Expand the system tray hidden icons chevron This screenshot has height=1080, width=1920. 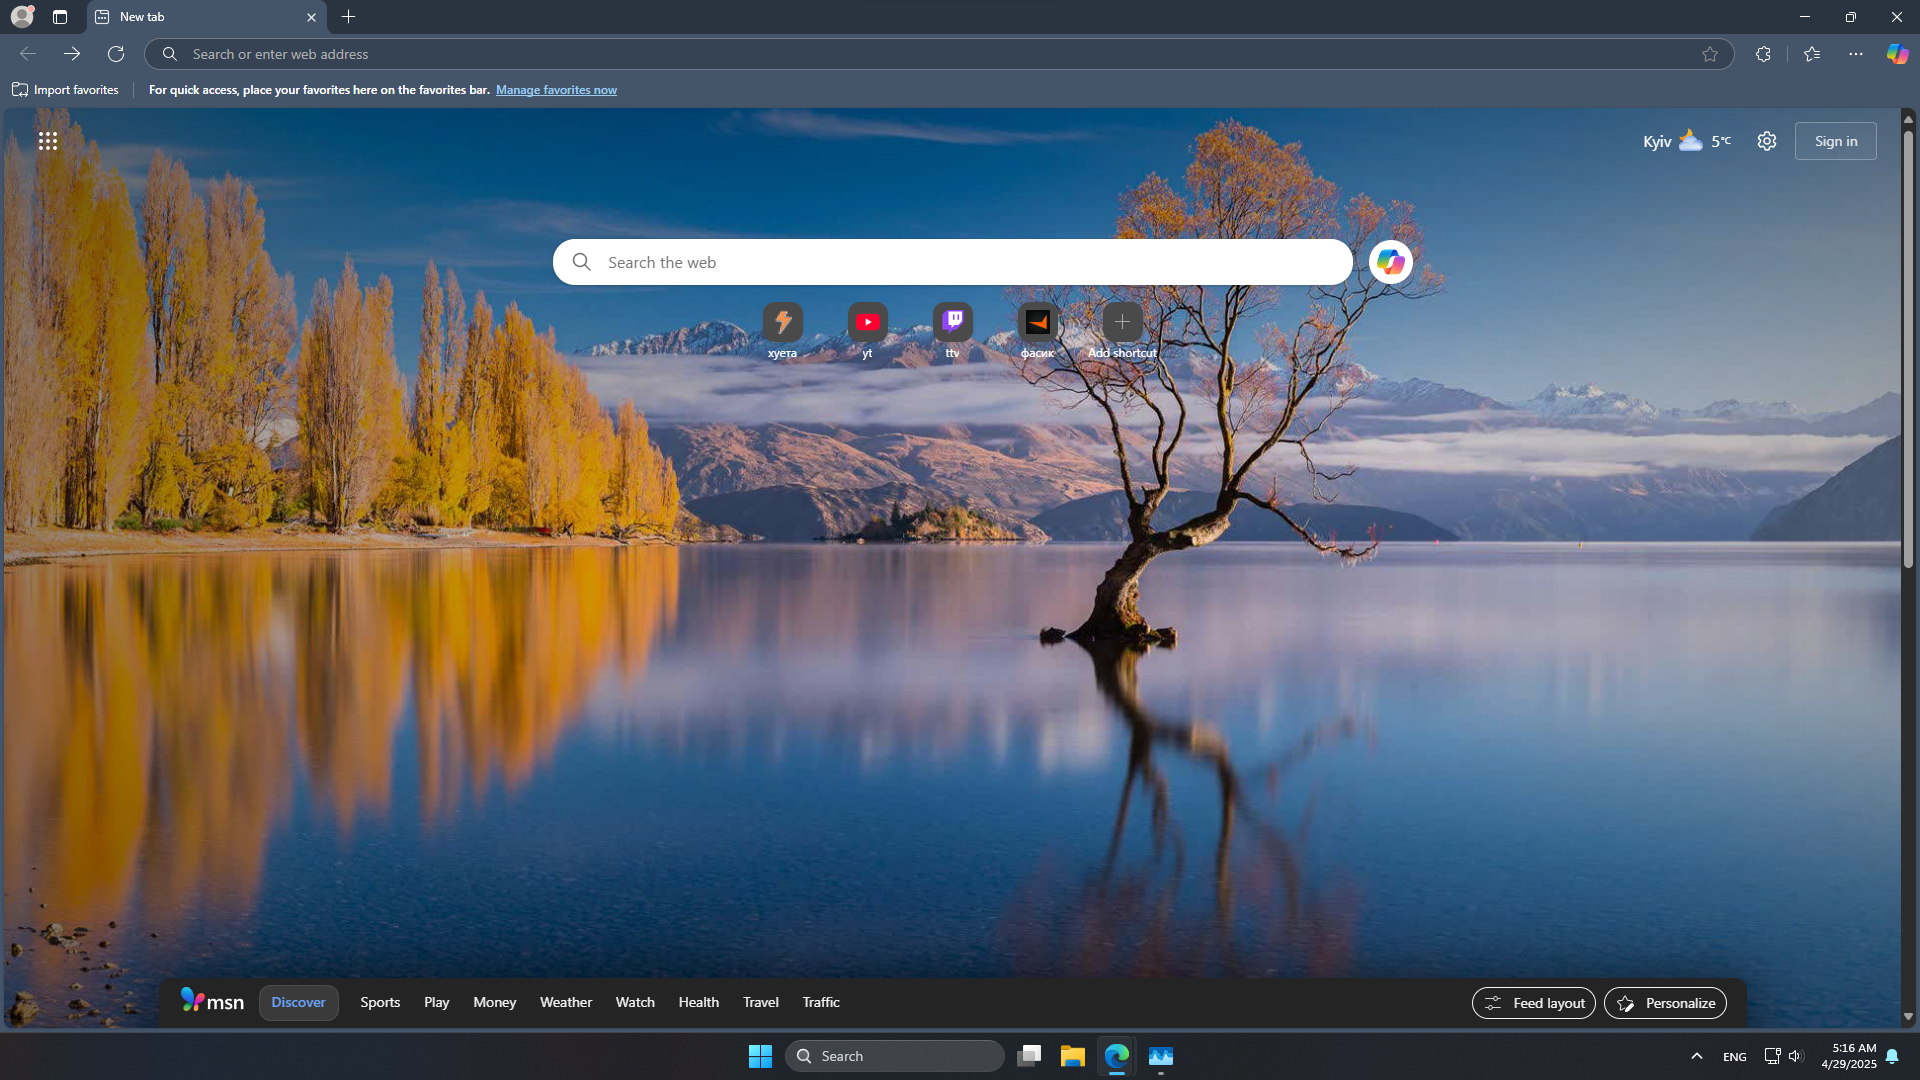click(x=1697, y=1056)
